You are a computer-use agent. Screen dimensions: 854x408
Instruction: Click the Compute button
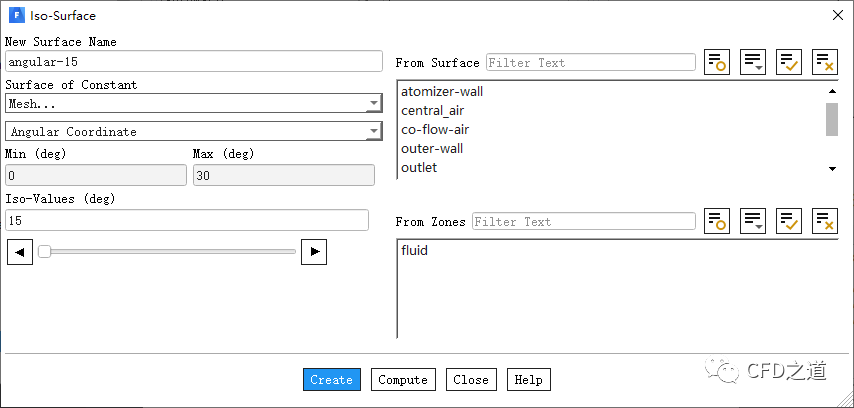pos(404,380)
